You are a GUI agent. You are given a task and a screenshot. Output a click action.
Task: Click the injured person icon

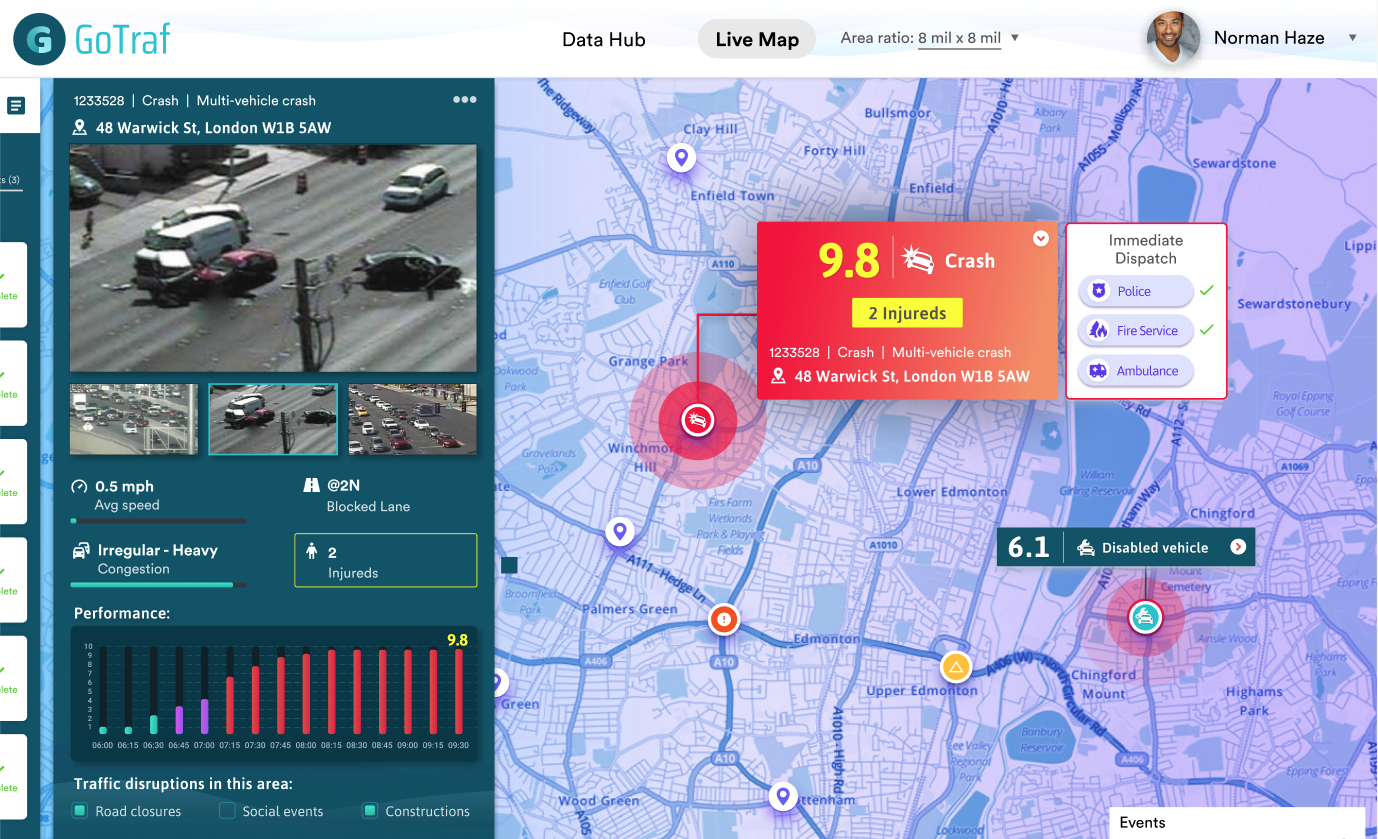311,551
